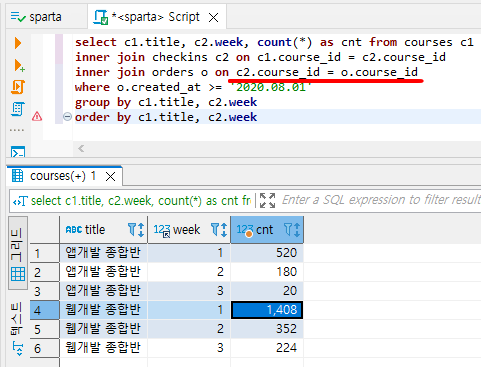The image size is (481, 367).
Task: Select row number 5
Action: pos(45,329)
